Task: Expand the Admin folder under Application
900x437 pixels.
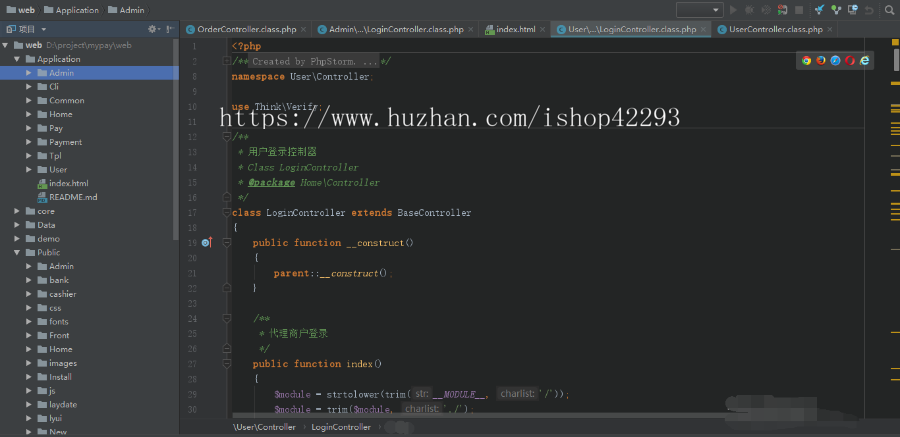Action: pos(29,73)
